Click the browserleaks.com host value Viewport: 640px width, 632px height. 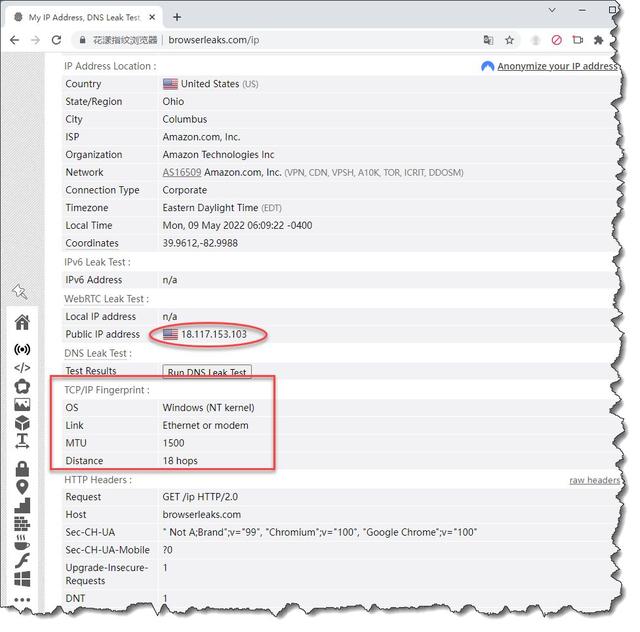(202, 514)
